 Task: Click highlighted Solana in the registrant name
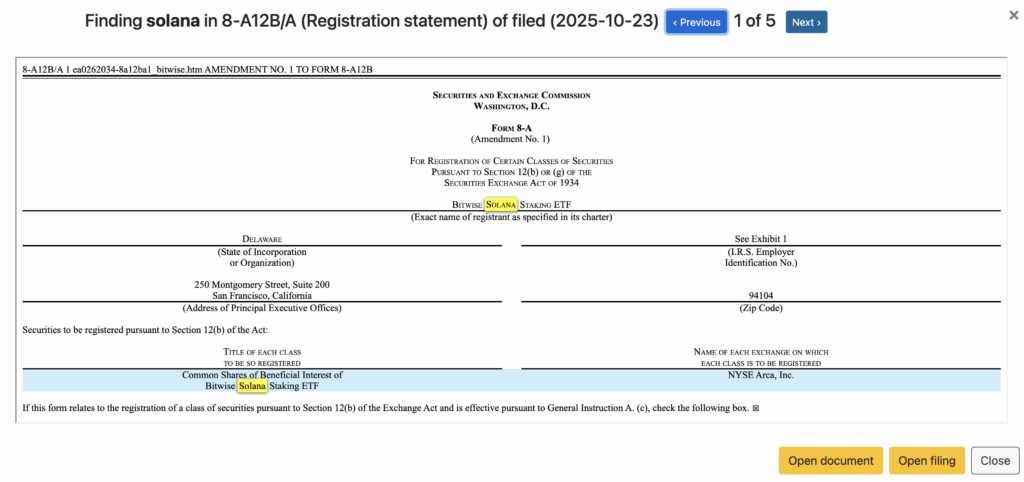501,205
